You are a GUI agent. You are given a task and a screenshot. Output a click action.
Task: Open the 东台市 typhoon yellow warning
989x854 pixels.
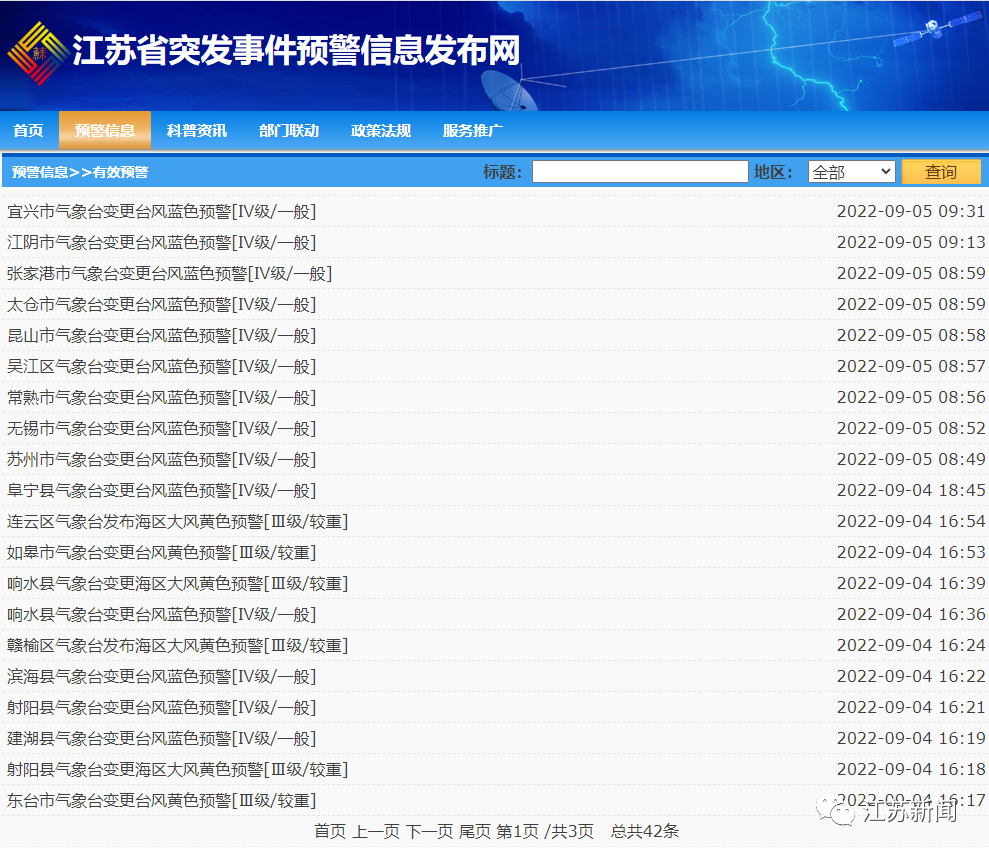(x=160, y=800)
